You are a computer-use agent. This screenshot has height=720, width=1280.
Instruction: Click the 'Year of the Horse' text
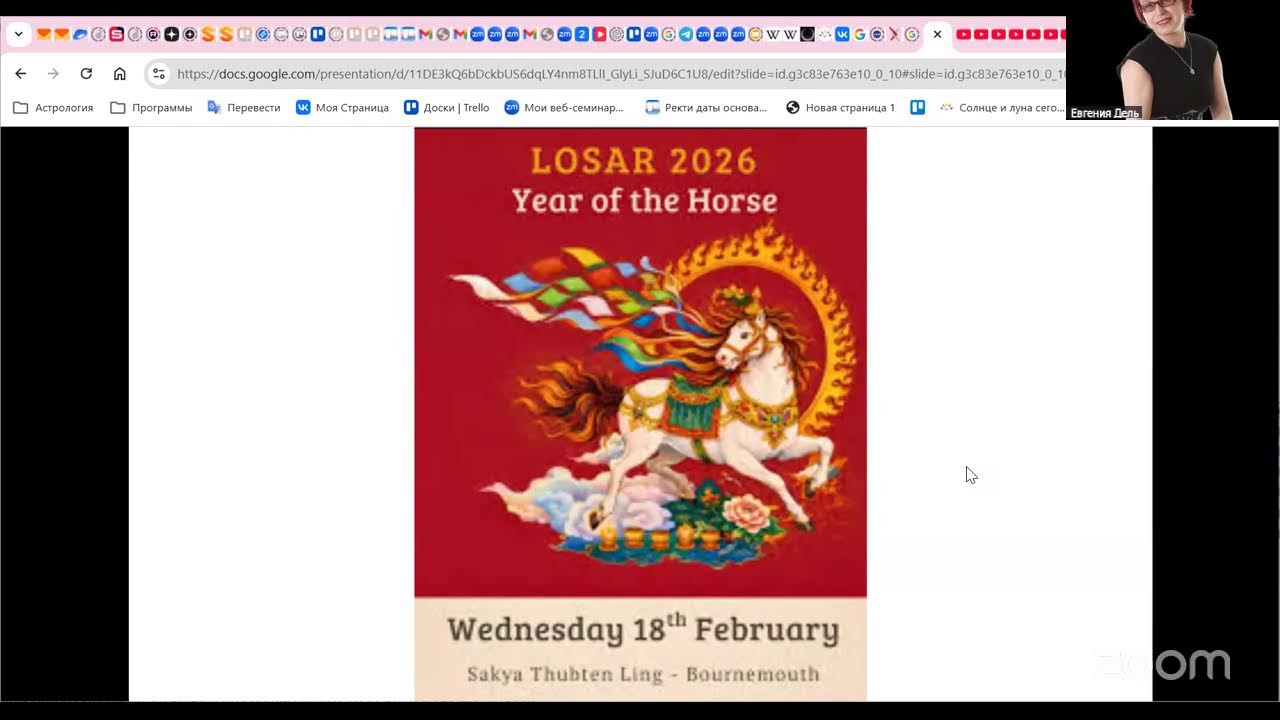[644, 201]
